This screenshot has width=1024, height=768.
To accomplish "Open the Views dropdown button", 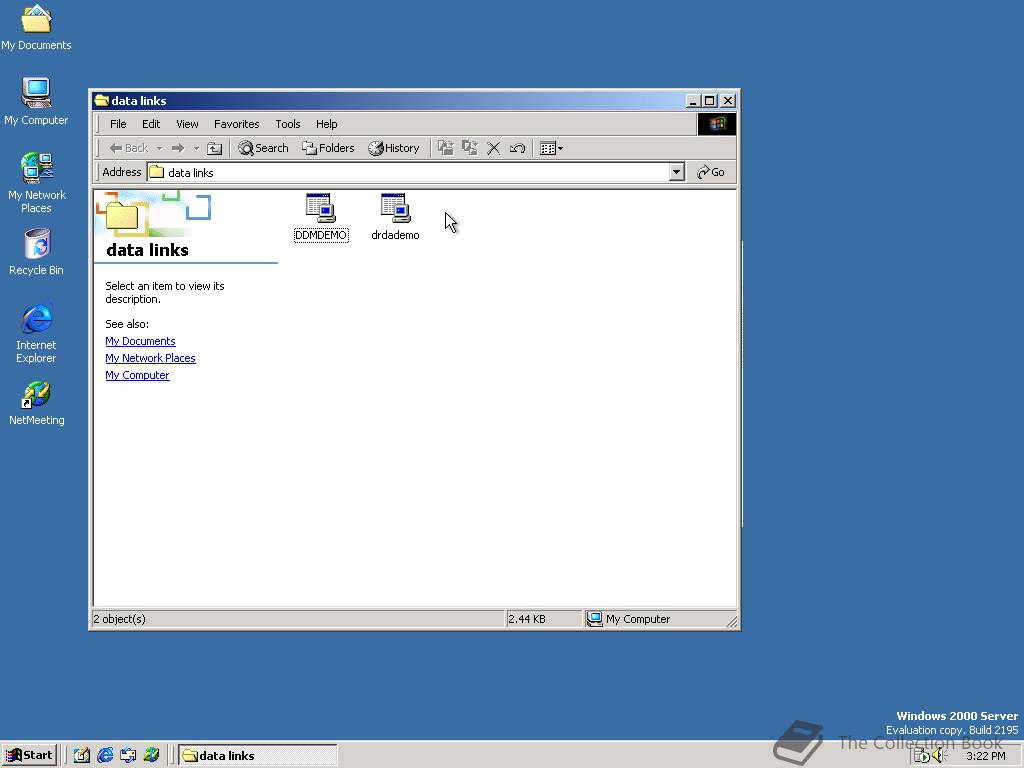I will (552, 148).
